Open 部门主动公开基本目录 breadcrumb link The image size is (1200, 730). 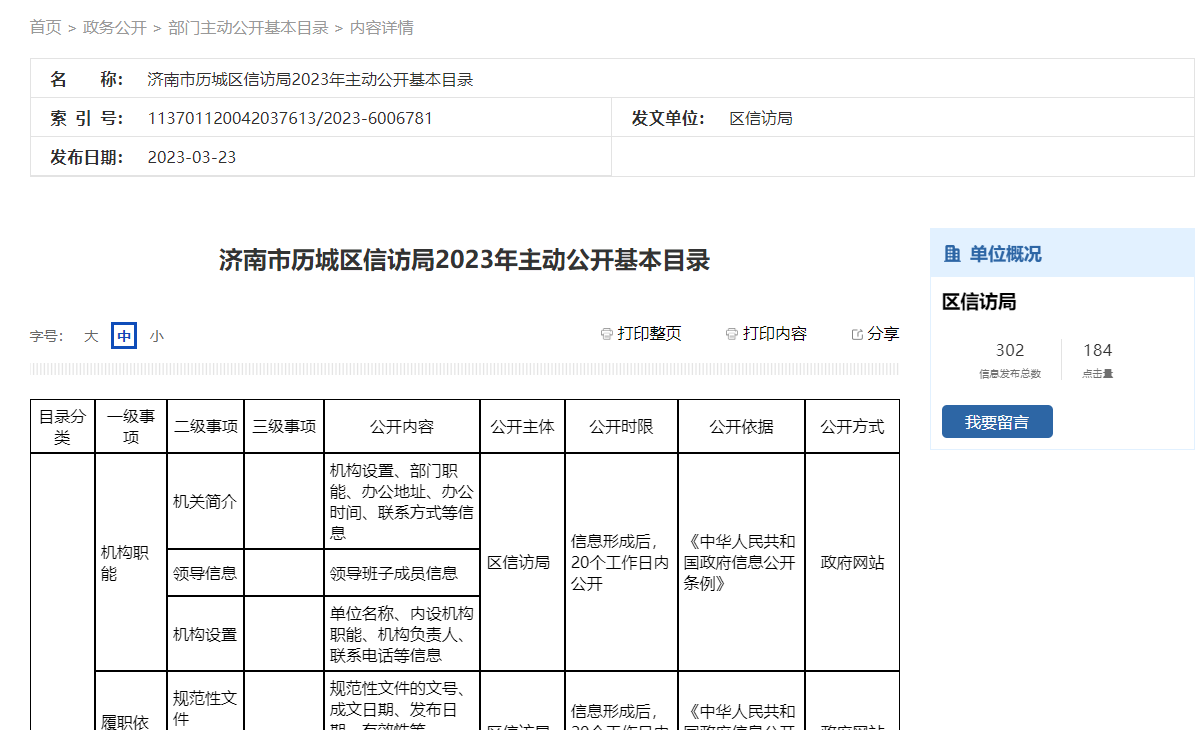[249, 28]
